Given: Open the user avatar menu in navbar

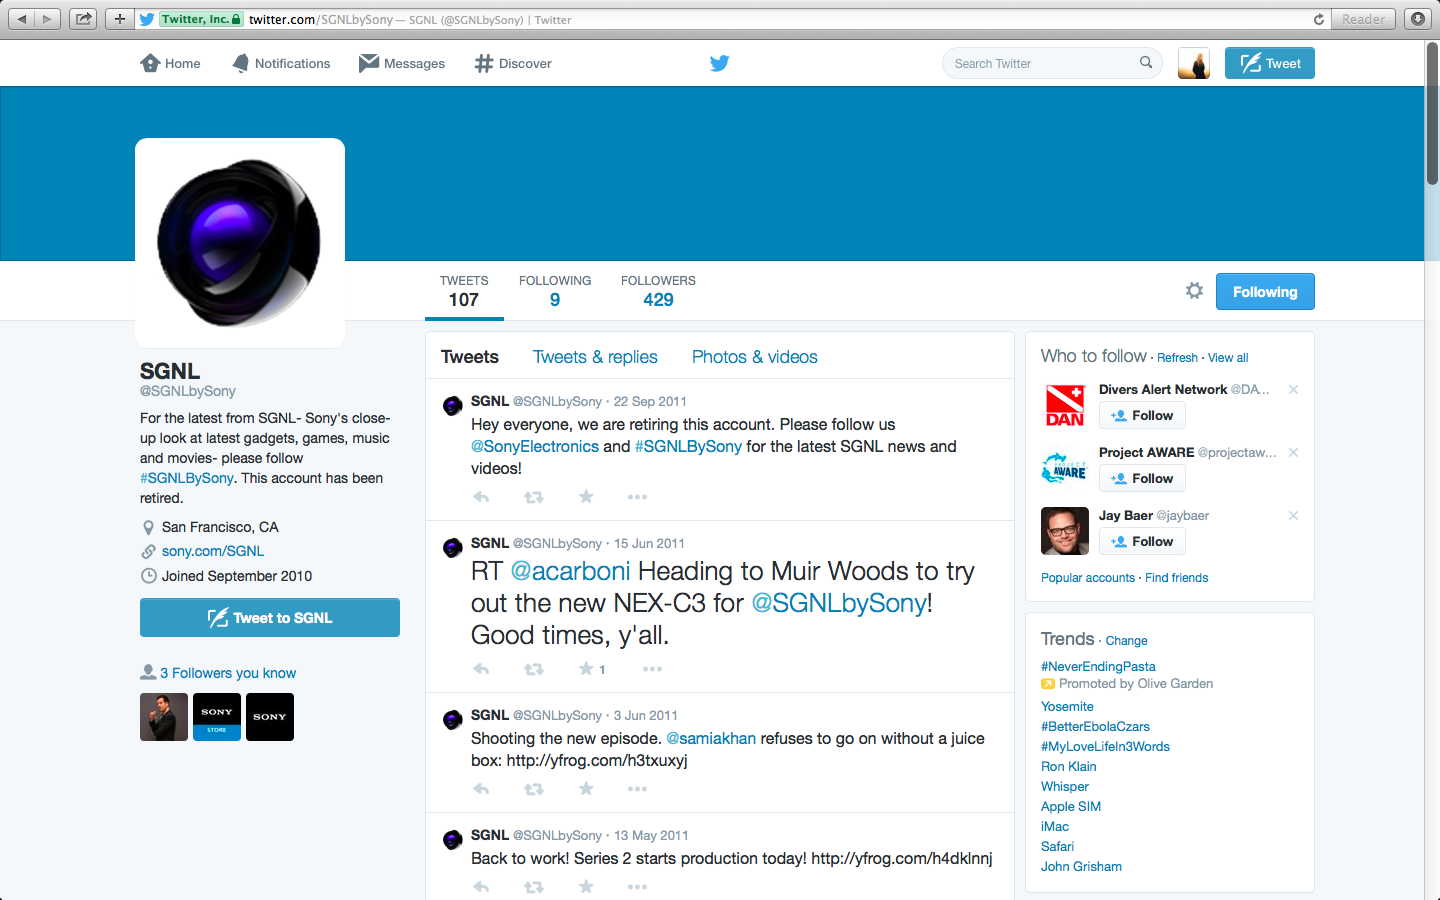Looking at the screenshot, I should (x=1194, y=63).
